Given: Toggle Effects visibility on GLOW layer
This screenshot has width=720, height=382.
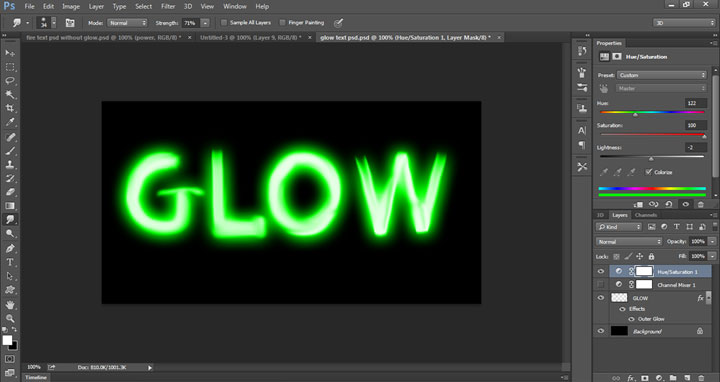Looking at the screenshot, I should (x=623, y=309).
